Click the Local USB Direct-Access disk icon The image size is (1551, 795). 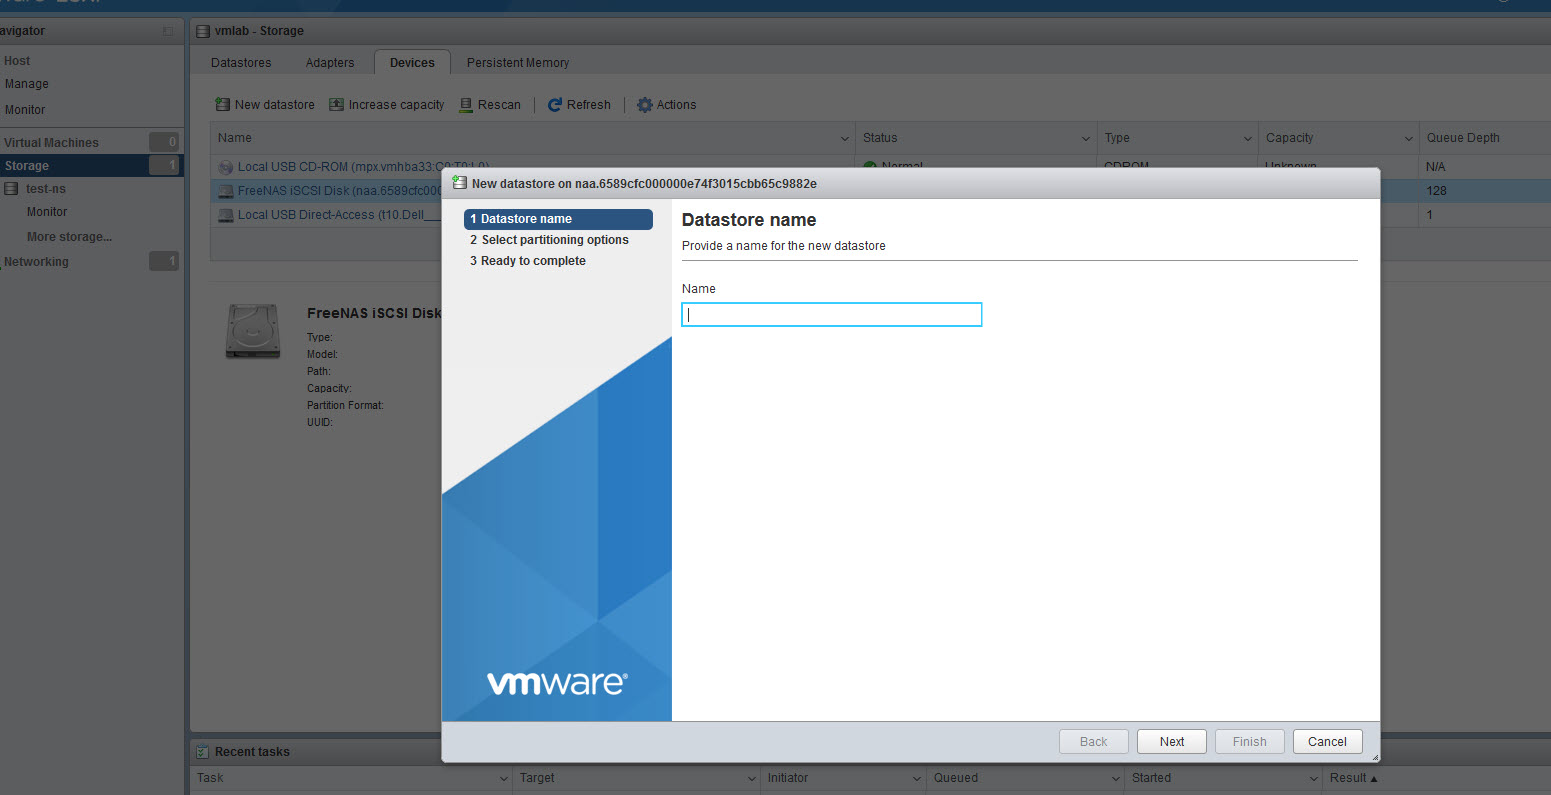(x=226, y=215)
